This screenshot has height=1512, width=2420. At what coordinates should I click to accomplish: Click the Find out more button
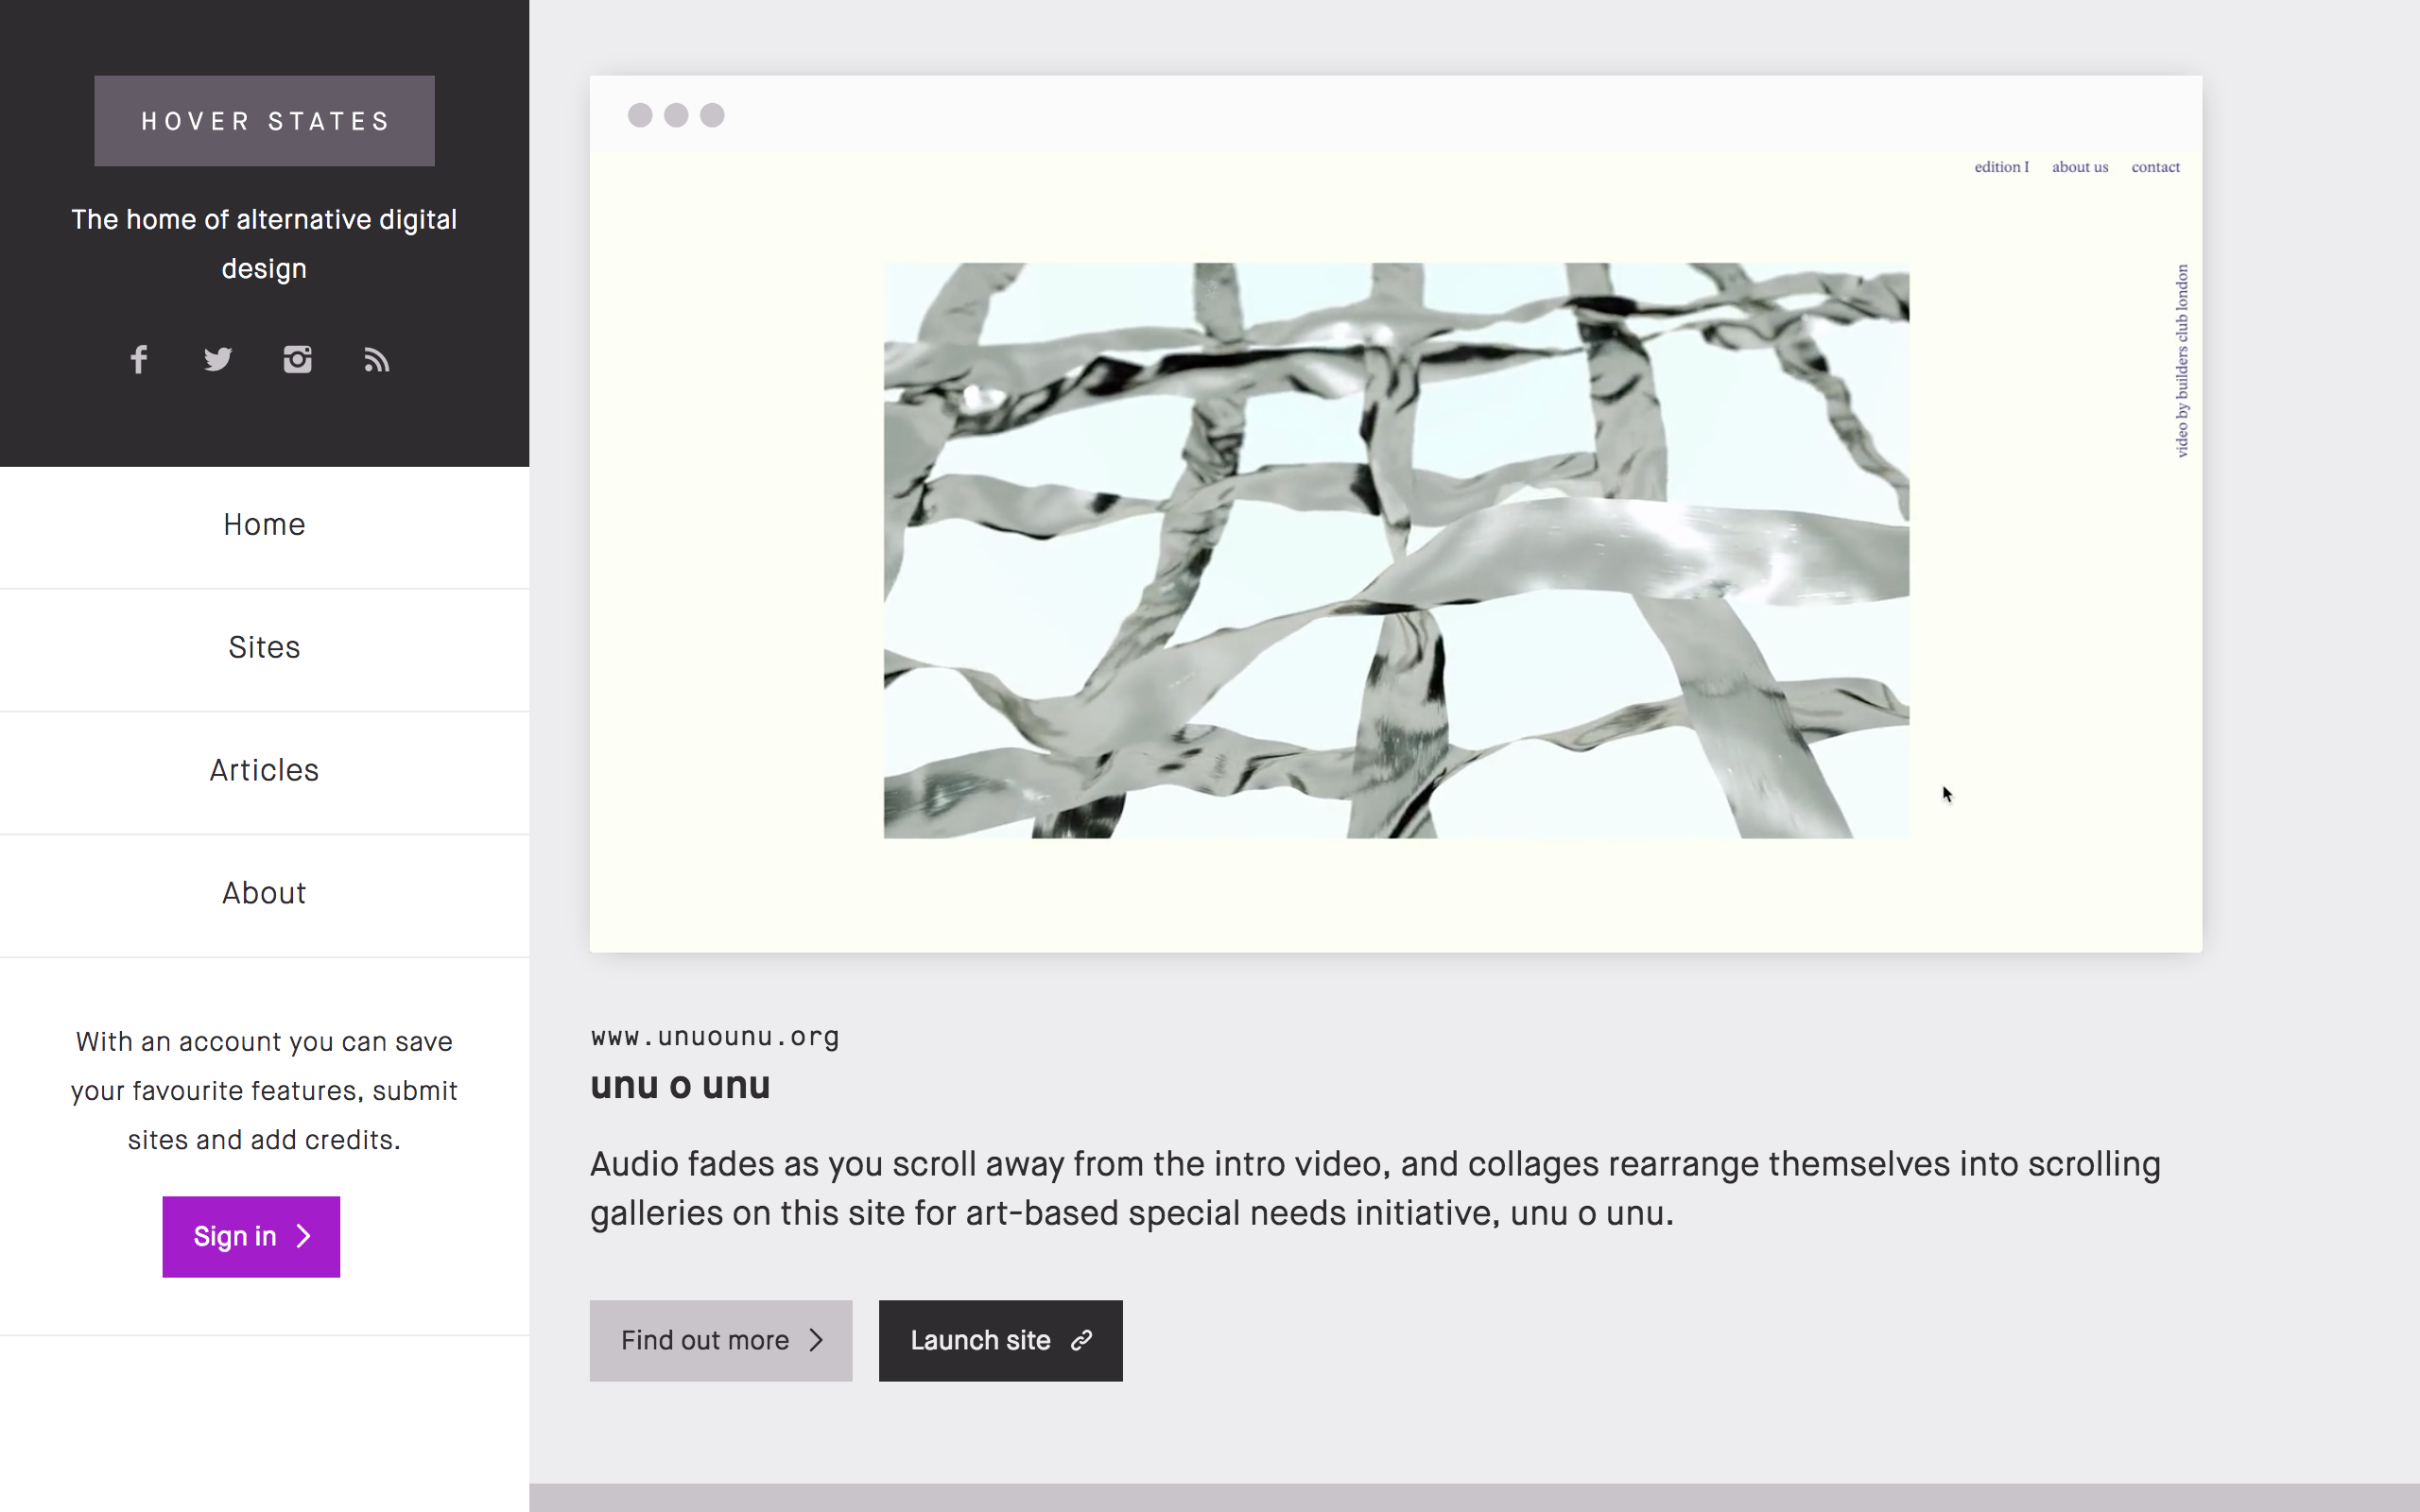719,1340
